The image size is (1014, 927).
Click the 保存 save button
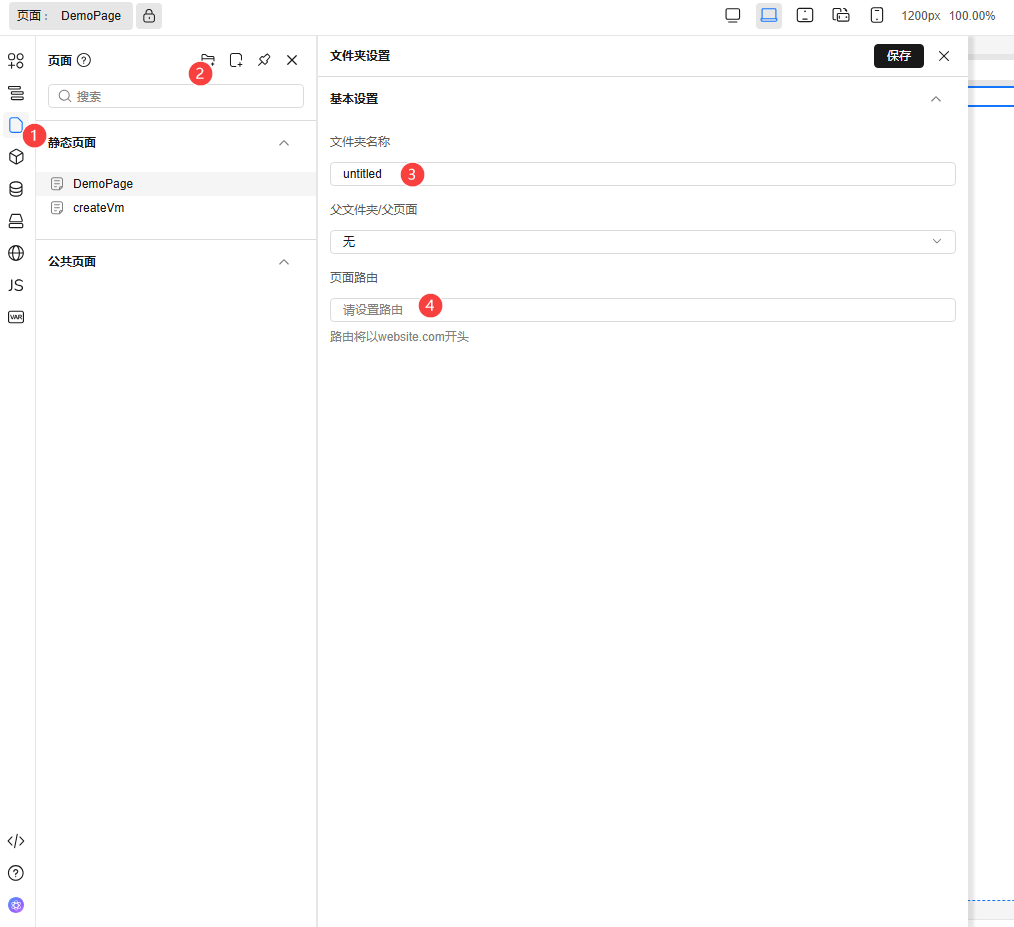pyautogui.click(x=898, y=56)
